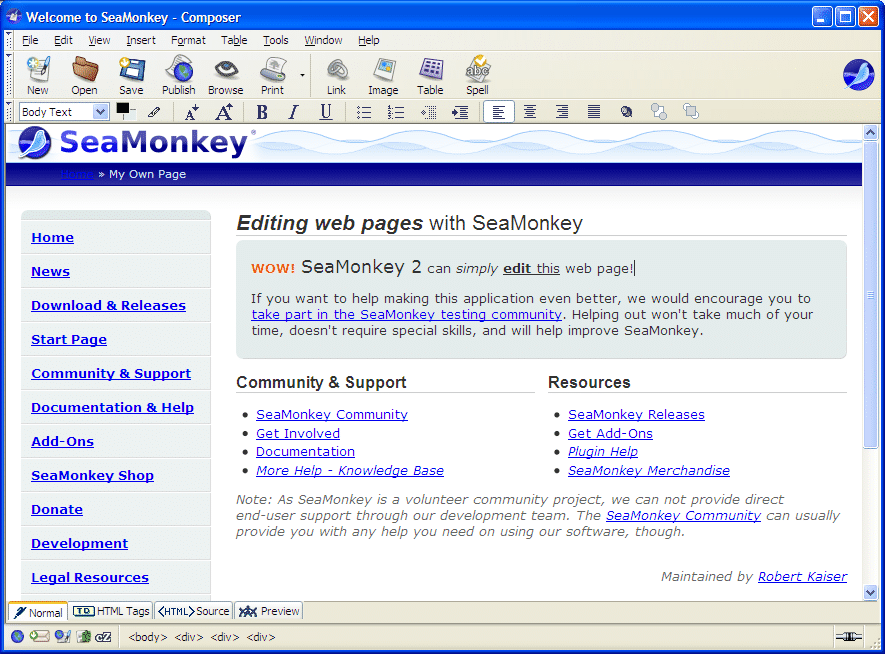Open the Insert menu
885x654 pixels.
pos(141,40)
